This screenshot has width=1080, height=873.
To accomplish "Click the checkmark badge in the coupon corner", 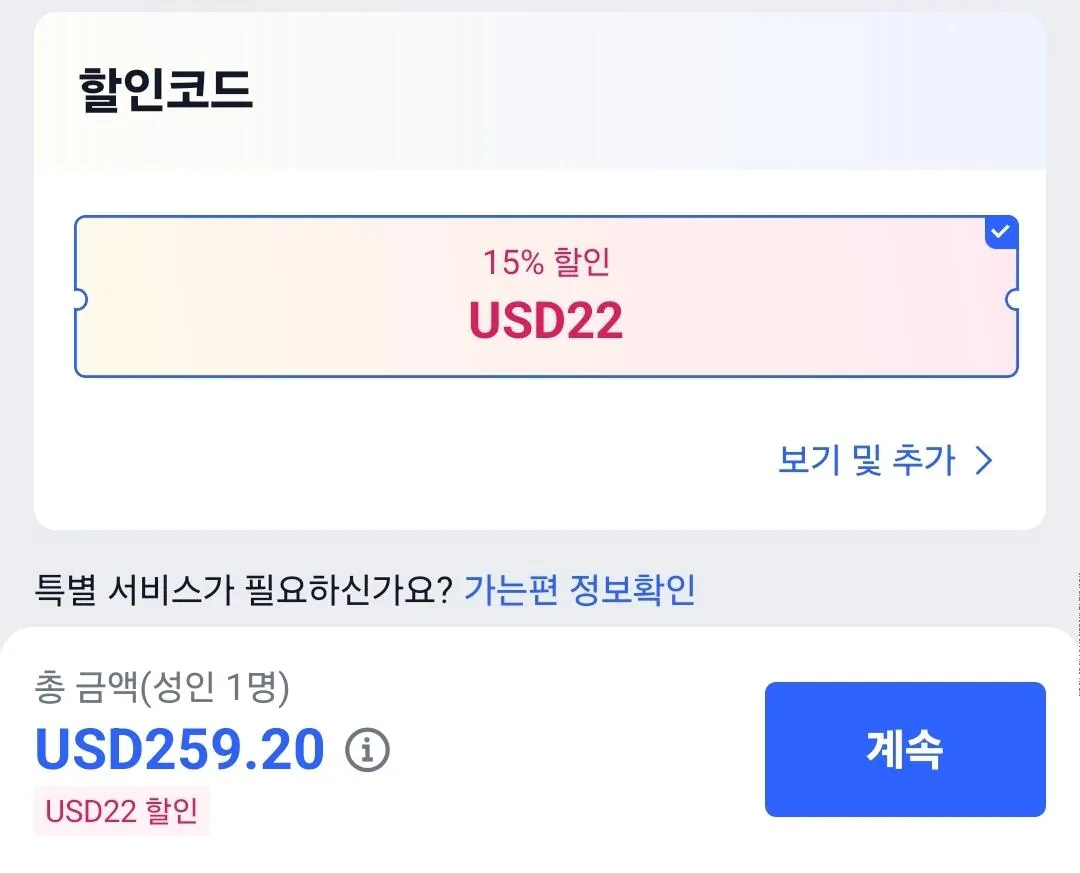I will [x=1000, y=232].
